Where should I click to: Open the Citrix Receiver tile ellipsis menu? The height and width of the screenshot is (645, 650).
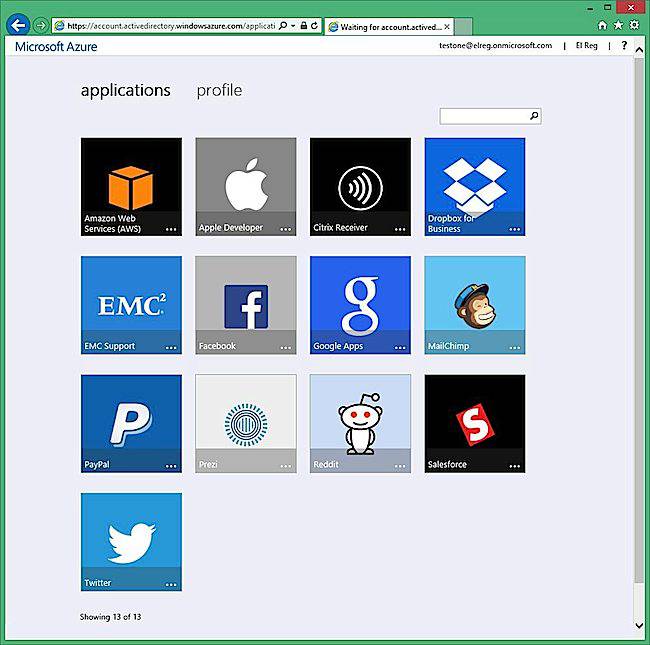[400, 229]
